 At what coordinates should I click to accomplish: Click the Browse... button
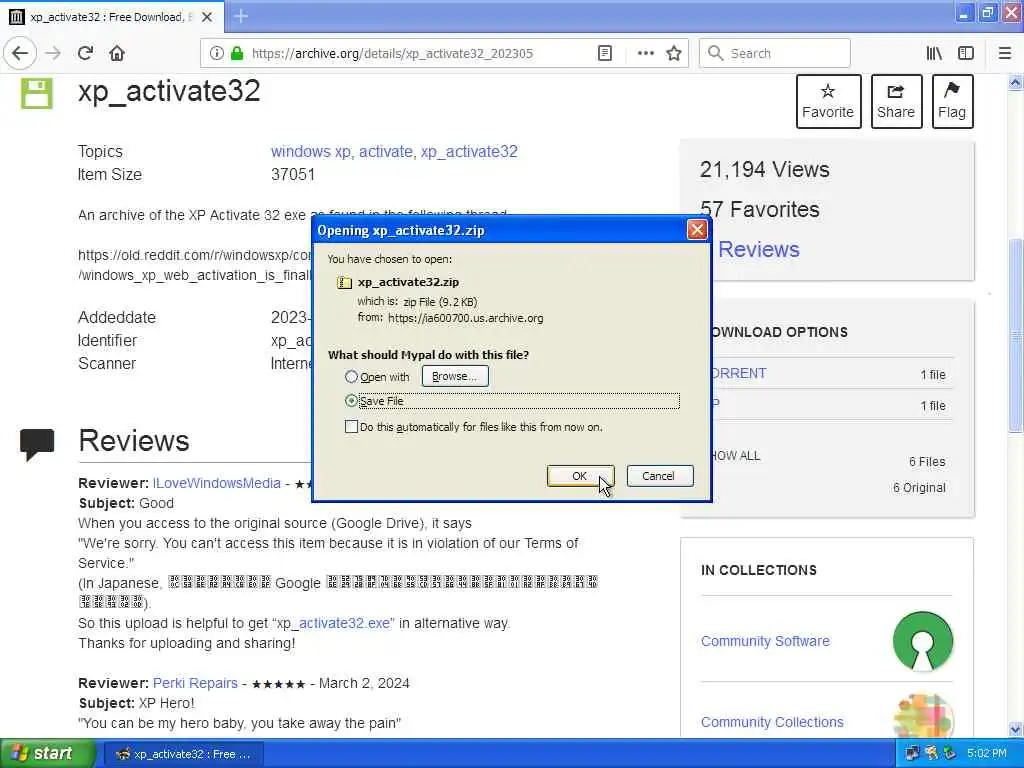tap(455, 376)
